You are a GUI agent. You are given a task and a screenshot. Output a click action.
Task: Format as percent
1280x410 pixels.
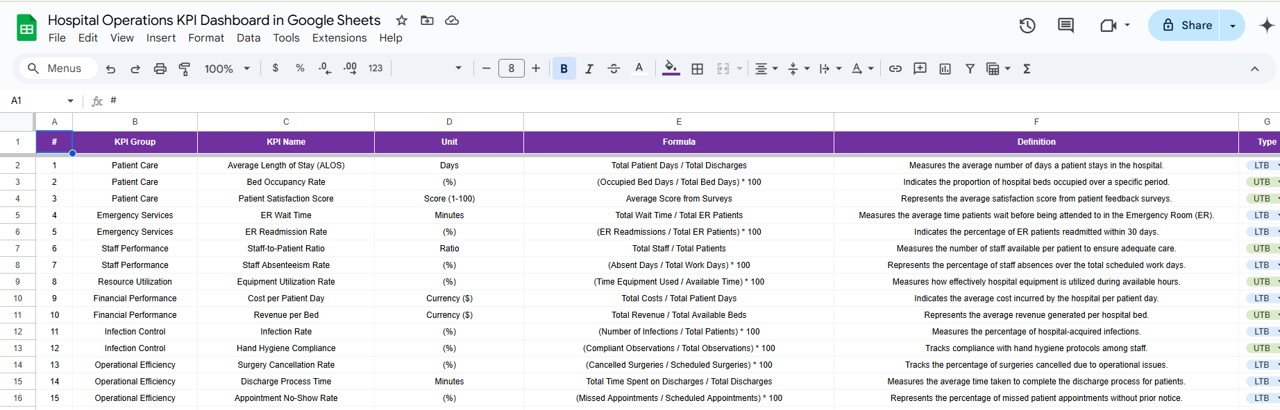click(x=299, y=69)
